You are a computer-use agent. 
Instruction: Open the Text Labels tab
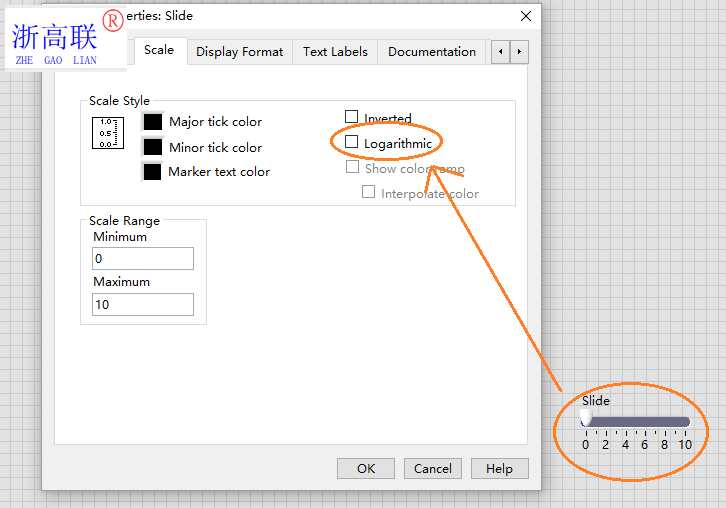[x=335, y=52]
